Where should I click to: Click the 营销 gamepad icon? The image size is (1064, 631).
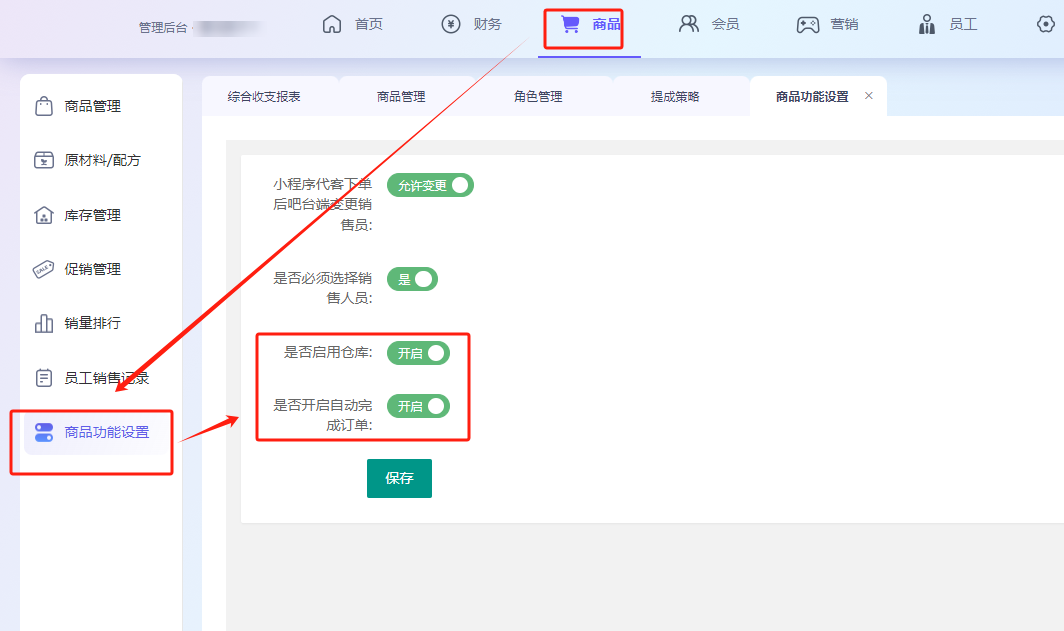(808, 25)
